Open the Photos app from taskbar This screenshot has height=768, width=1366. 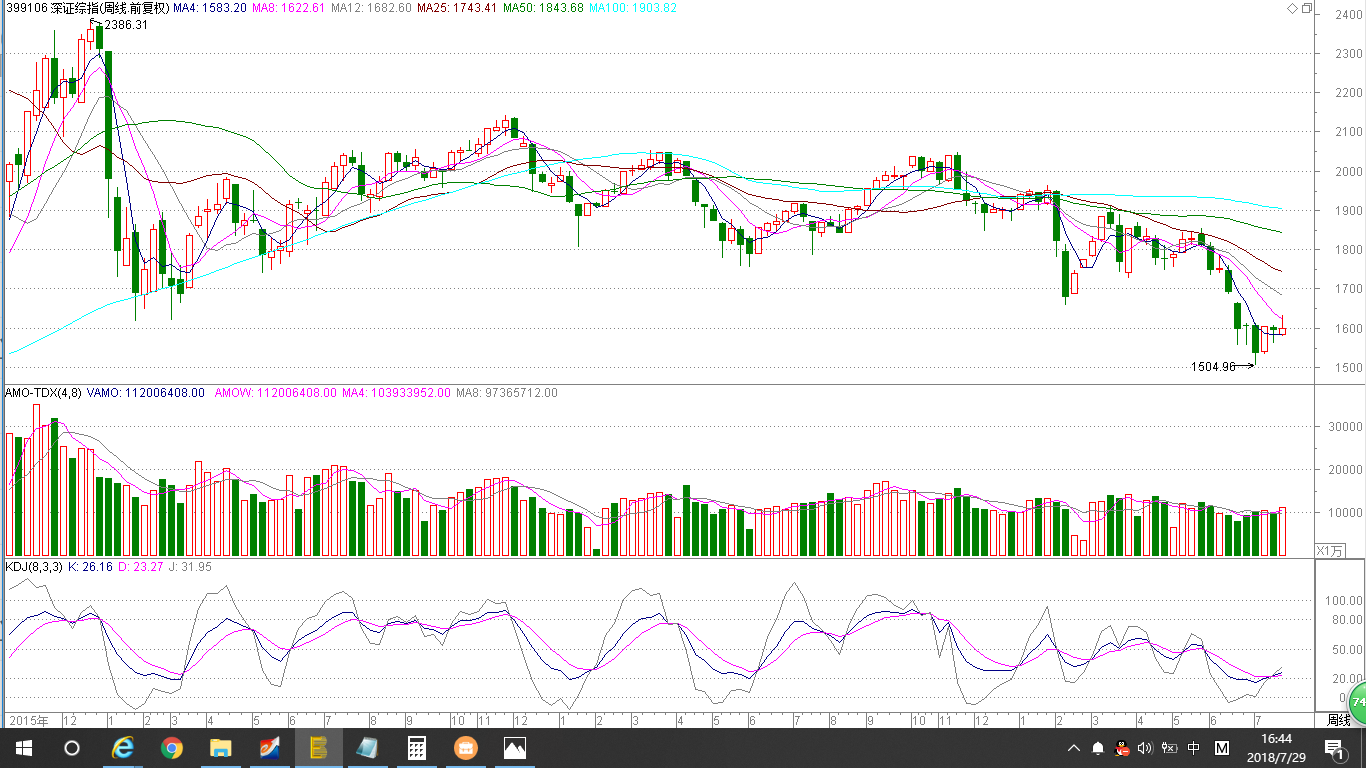pos(515,748)
